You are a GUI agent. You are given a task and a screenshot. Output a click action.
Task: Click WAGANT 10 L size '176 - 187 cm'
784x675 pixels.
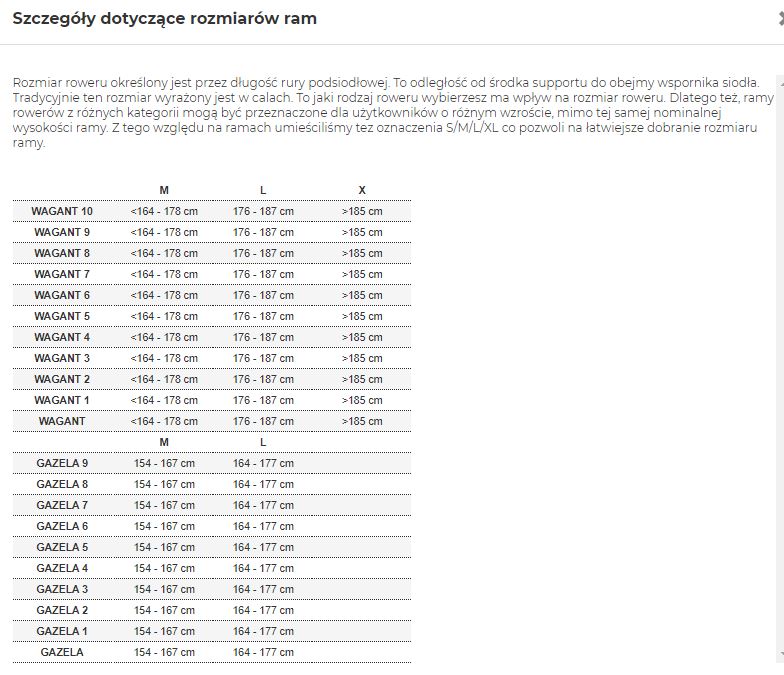pyautogui.click(x=263, y=212)
